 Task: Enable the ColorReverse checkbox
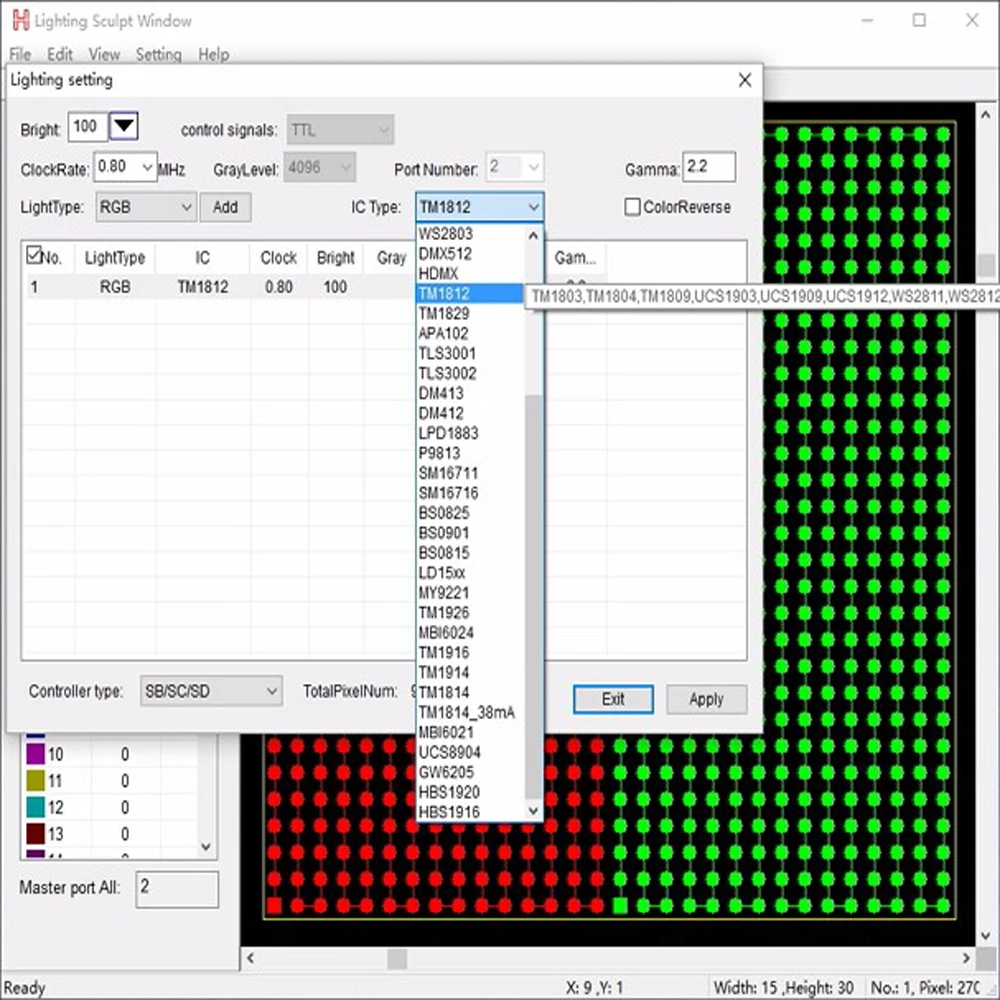point(633,207)
